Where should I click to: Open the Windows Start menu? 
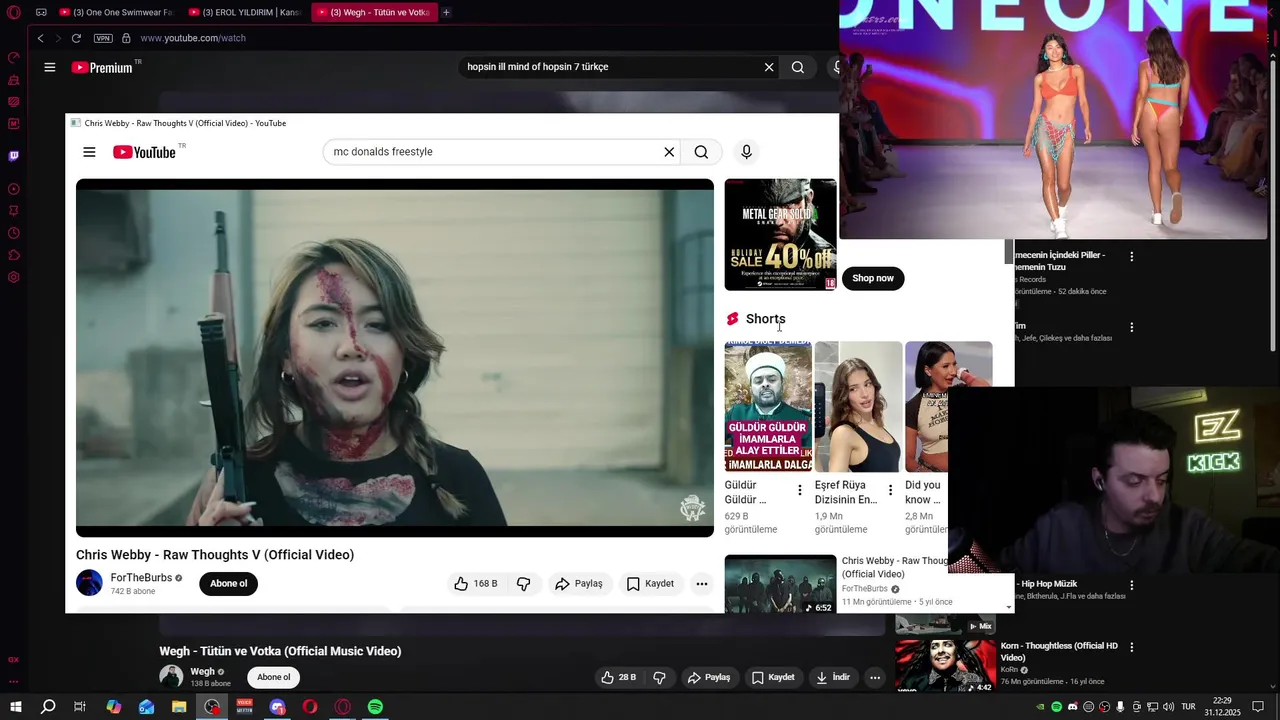point(16,707)
